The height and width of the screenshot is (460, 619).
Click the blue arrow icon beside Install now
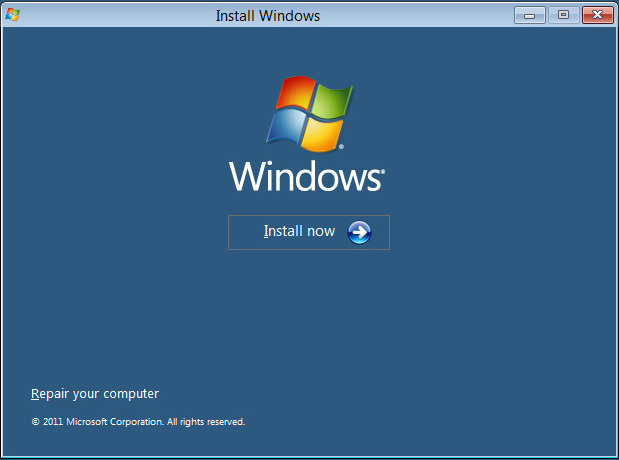pyautogui.click(x=359, y=232)
